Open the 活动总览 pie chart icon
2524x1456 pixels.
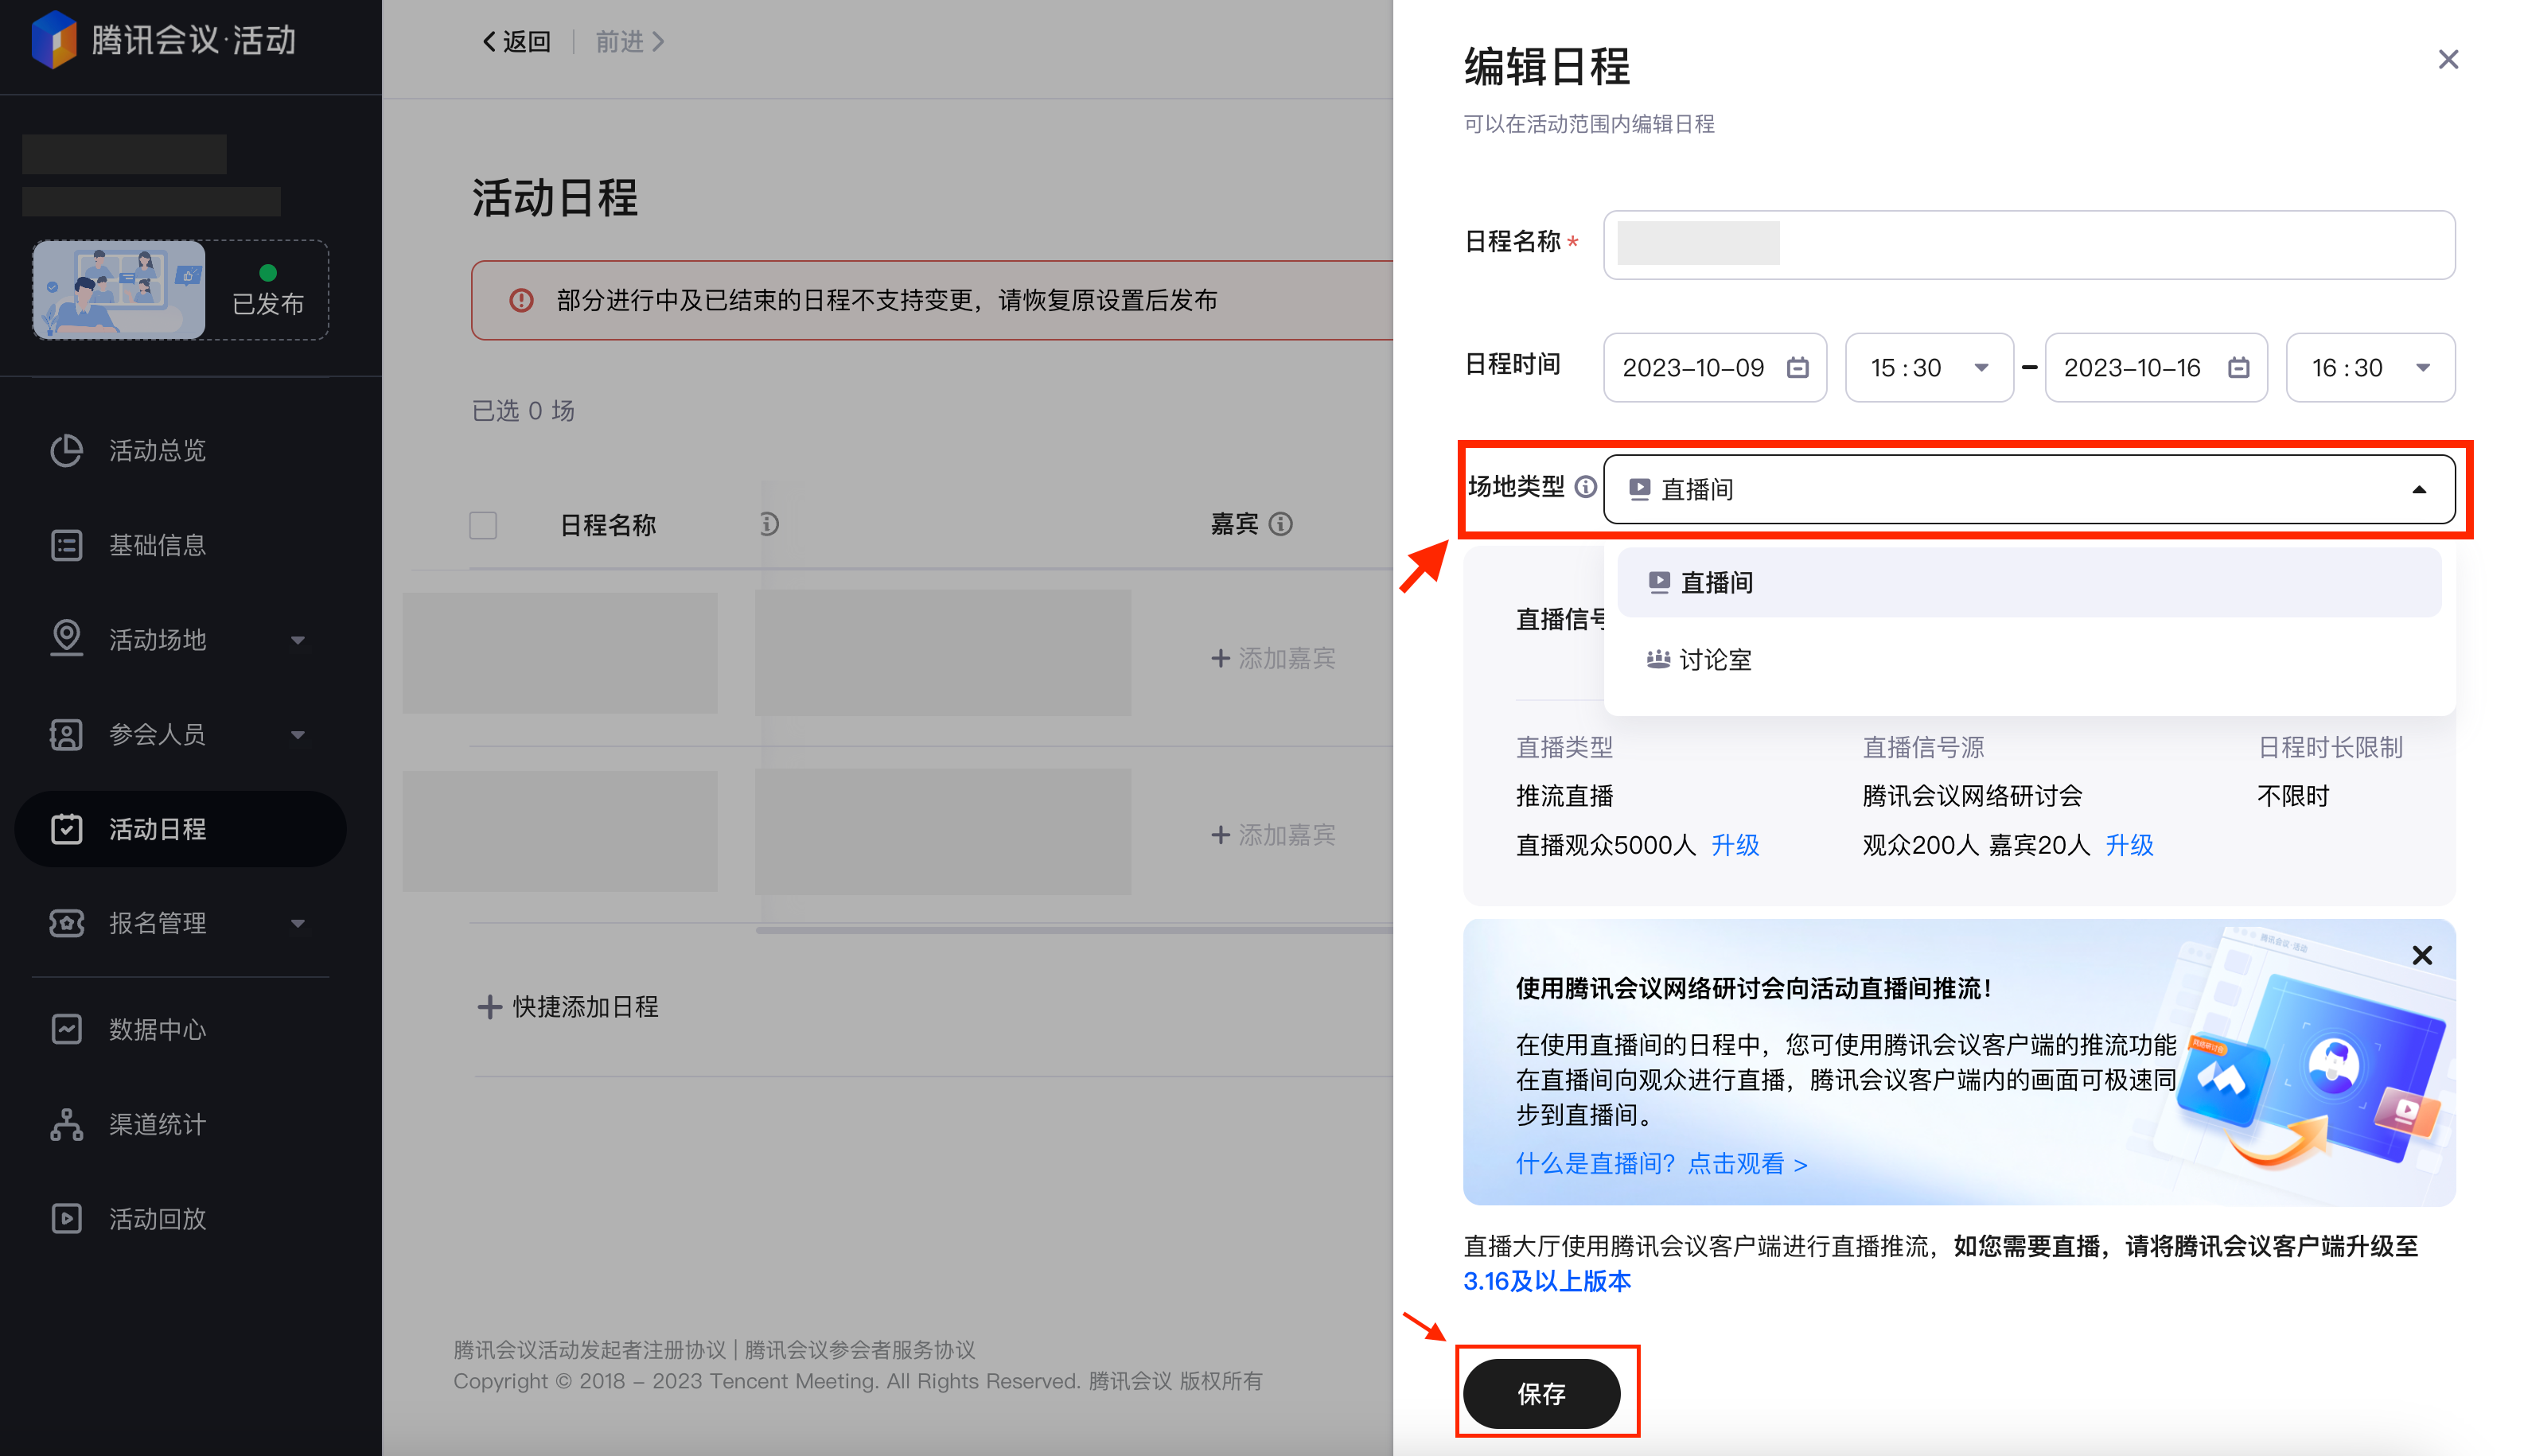coord(66,450)
